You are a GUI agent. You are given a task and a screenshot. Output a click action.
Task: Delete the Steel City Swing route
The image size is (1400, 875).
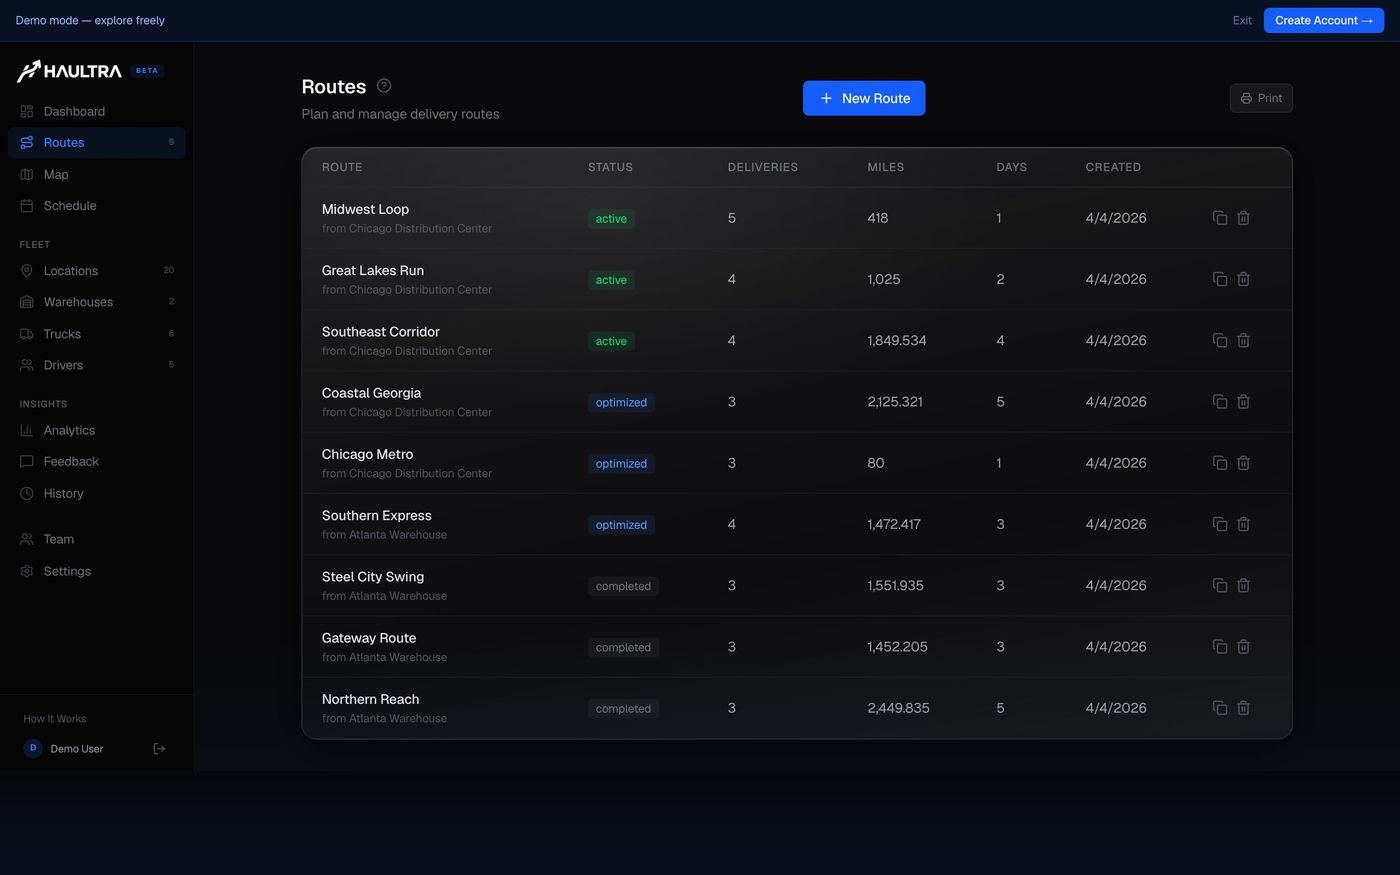point(1244,585)
